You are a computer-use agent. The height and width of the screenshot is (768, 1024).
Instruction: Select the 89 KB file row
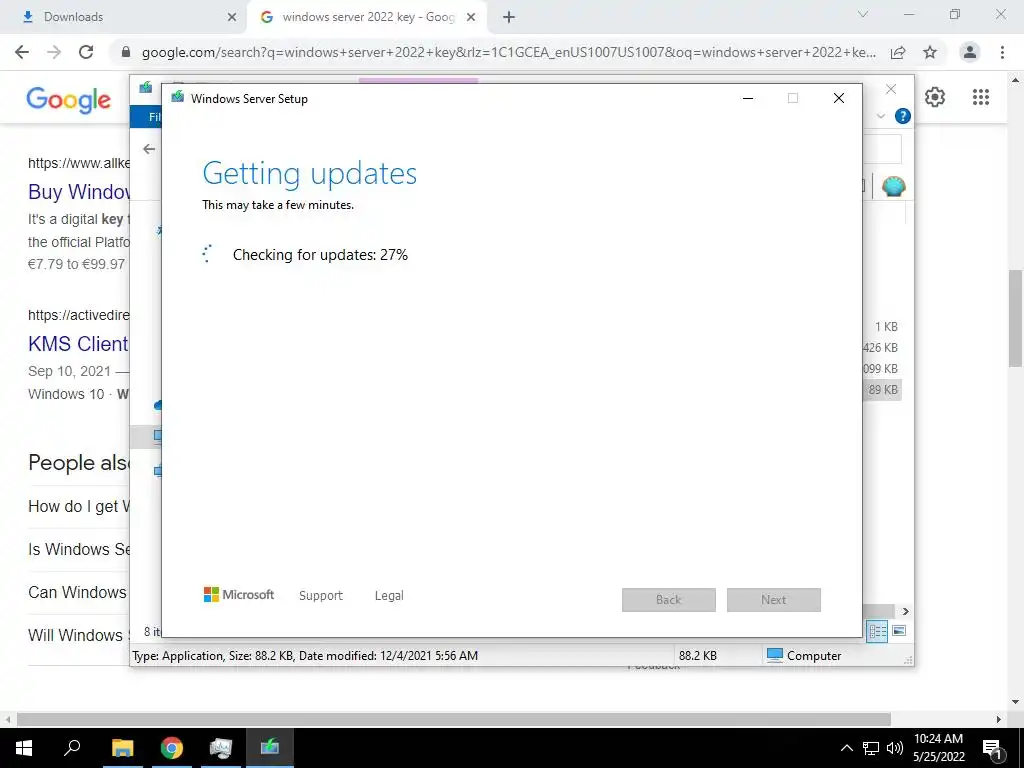(882, 390)
